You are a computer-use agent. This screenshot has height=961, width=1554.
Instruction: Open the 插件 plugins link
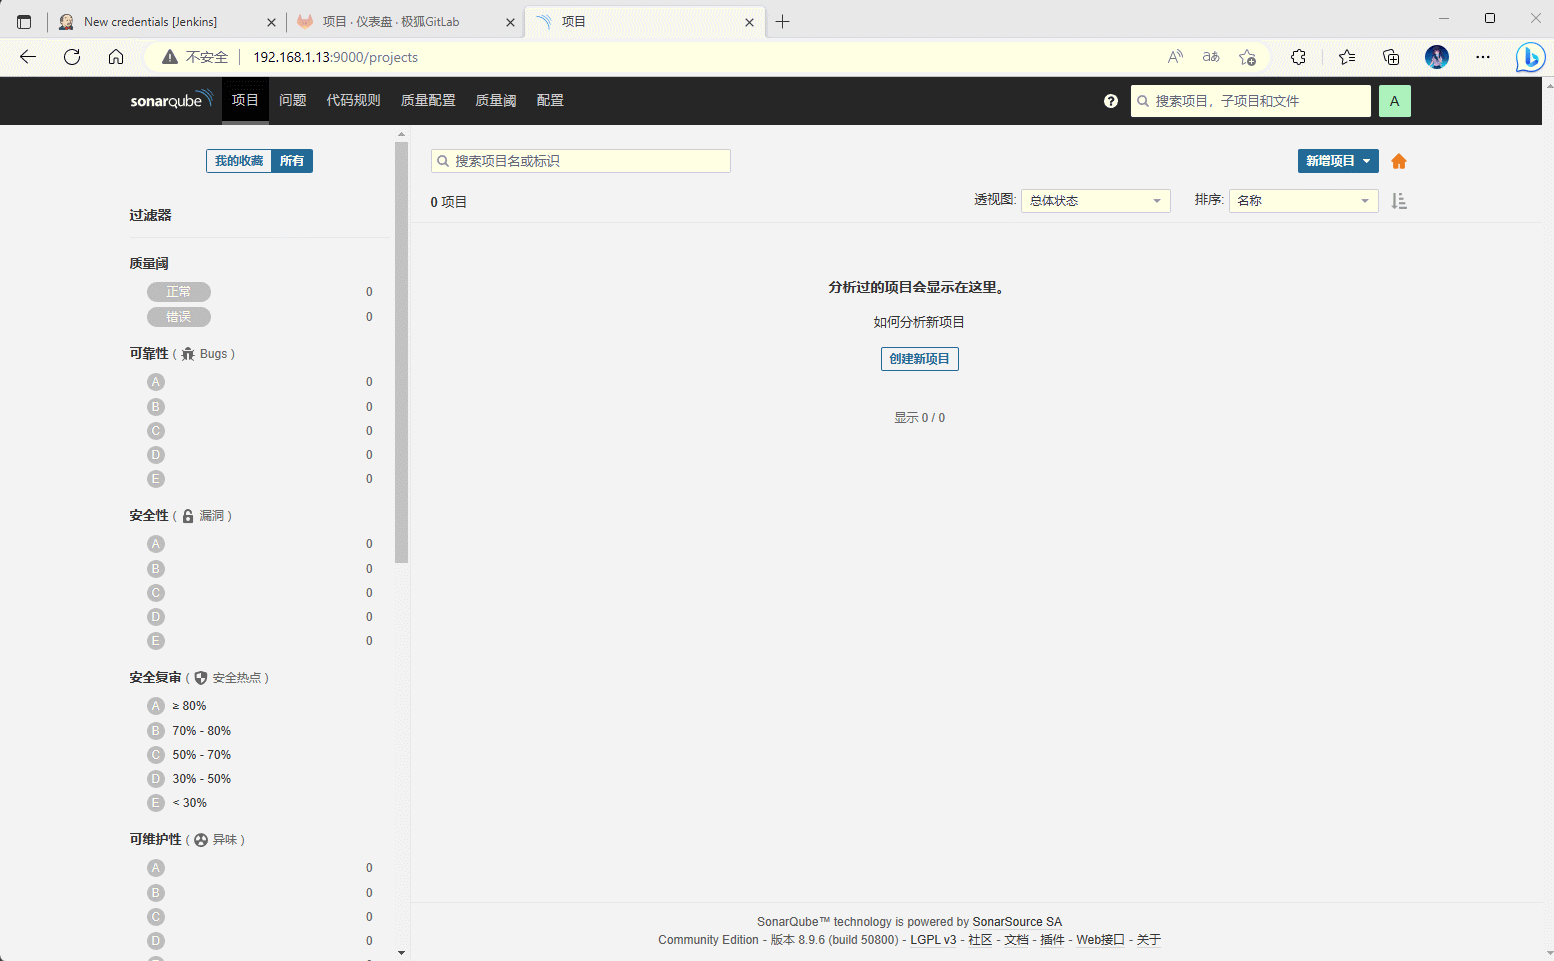(1052, 940)
